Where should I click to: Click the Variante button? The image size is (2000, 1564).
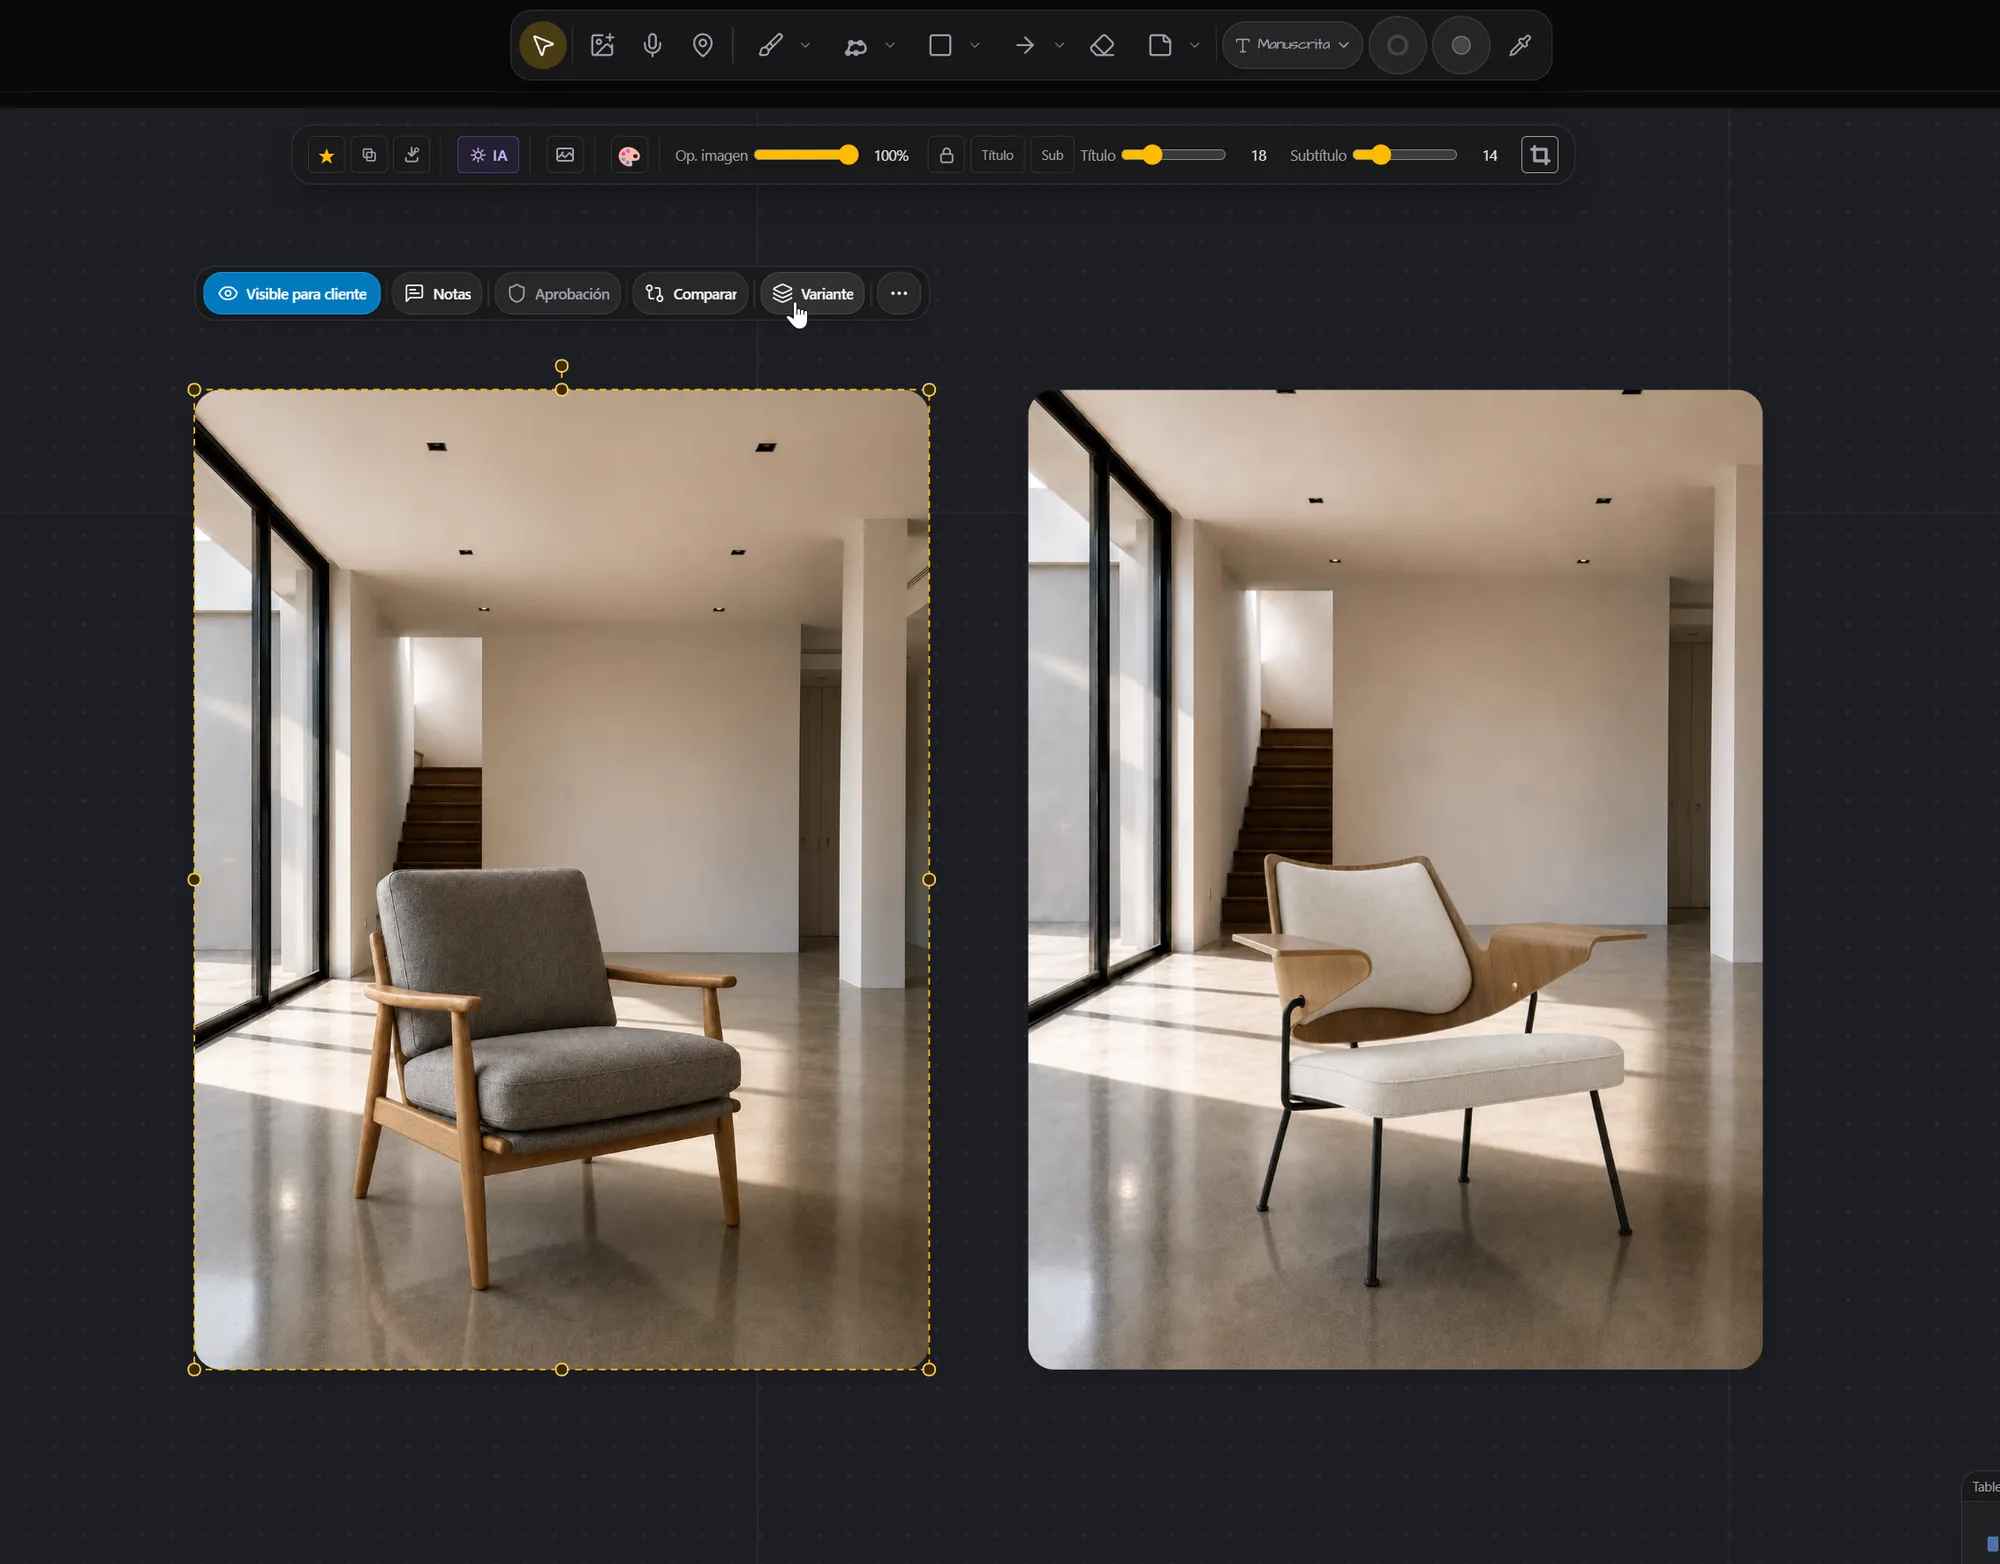tap(813, 294)
